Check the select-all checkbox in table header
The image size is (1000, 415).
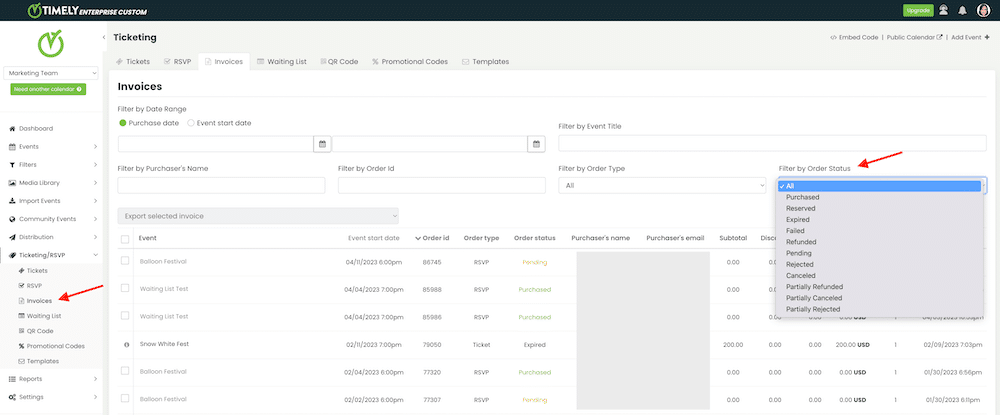click(x=125, y=239)
